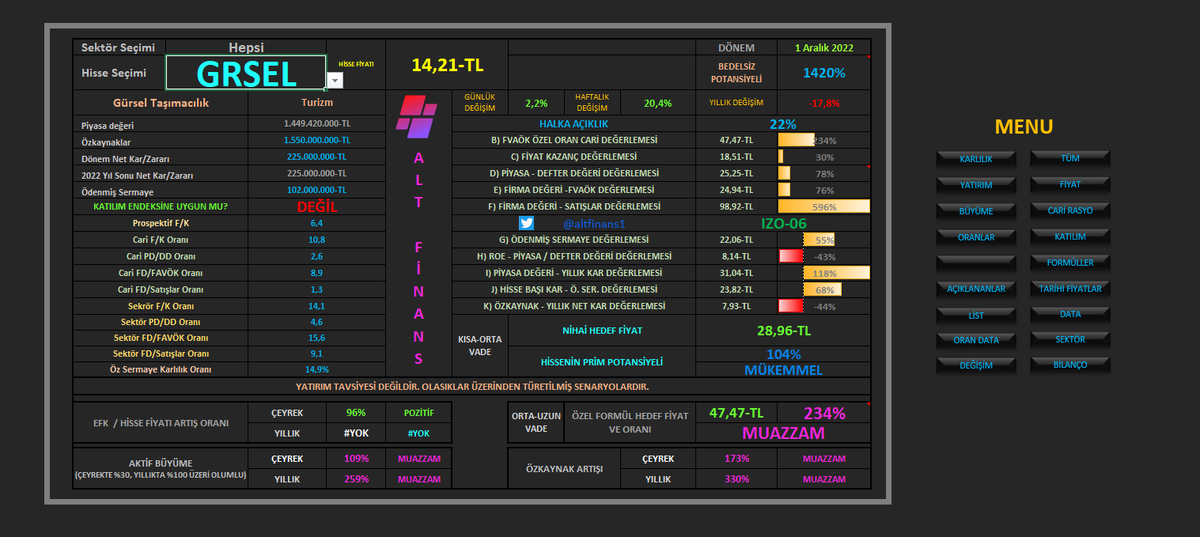Screen dimensions: 1200x537
Task: Click the blank button below ORANLAR
Action: point(976,263)
